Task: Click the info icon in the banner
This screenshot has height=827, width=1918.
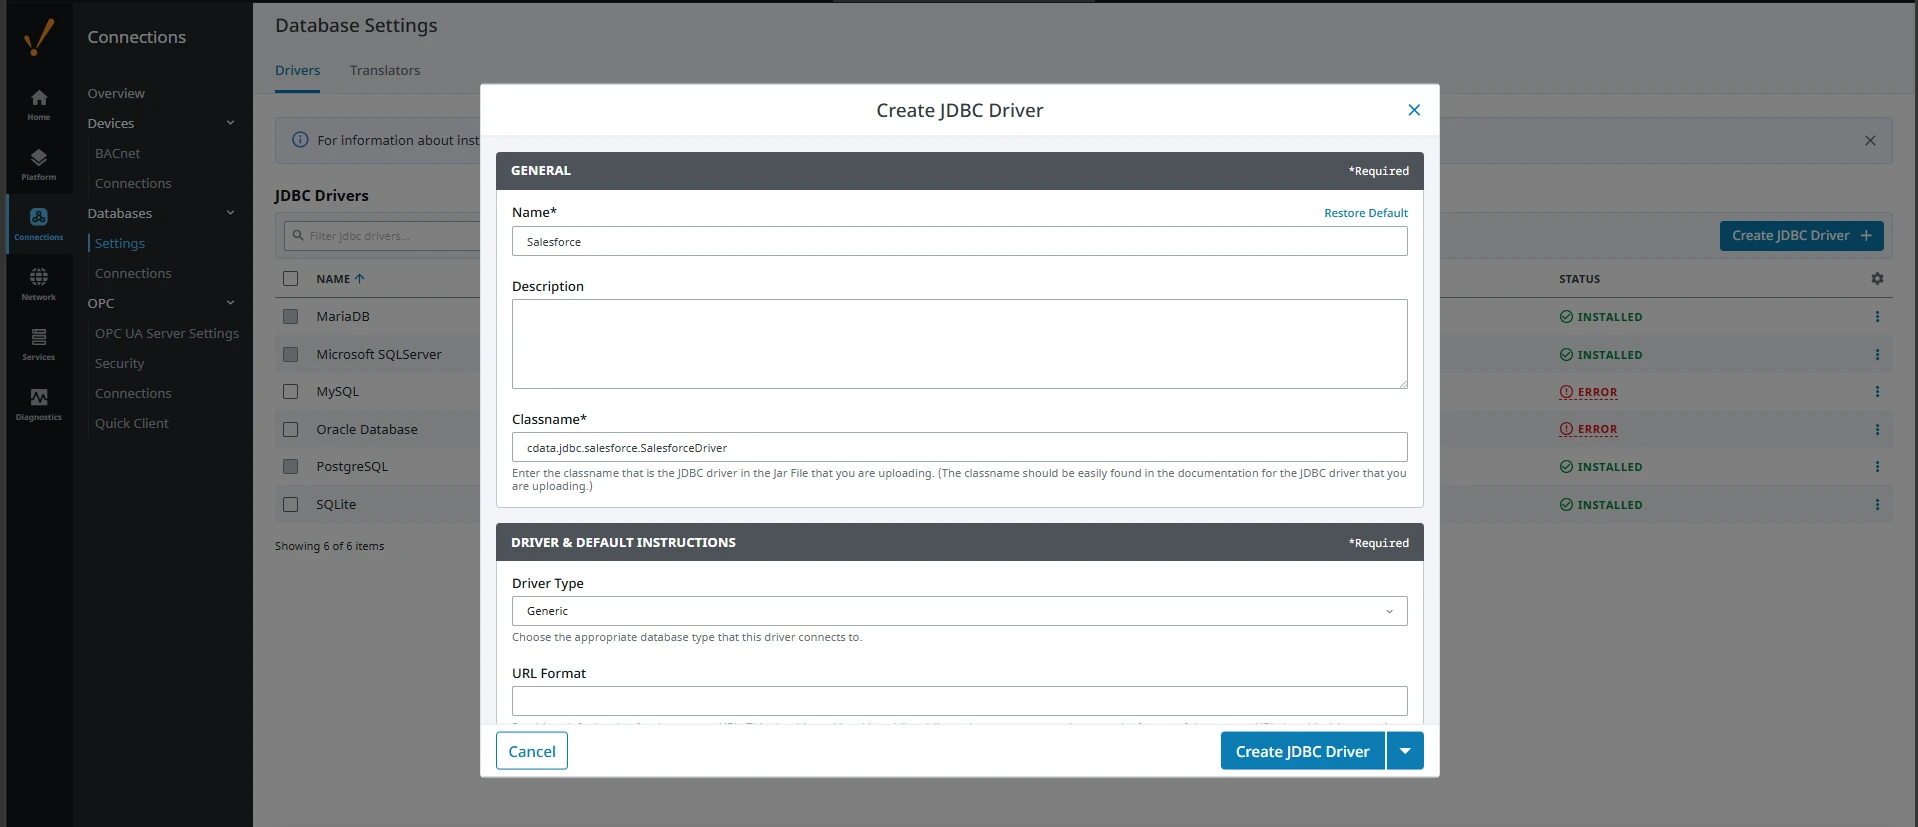Action: point(300,140)
